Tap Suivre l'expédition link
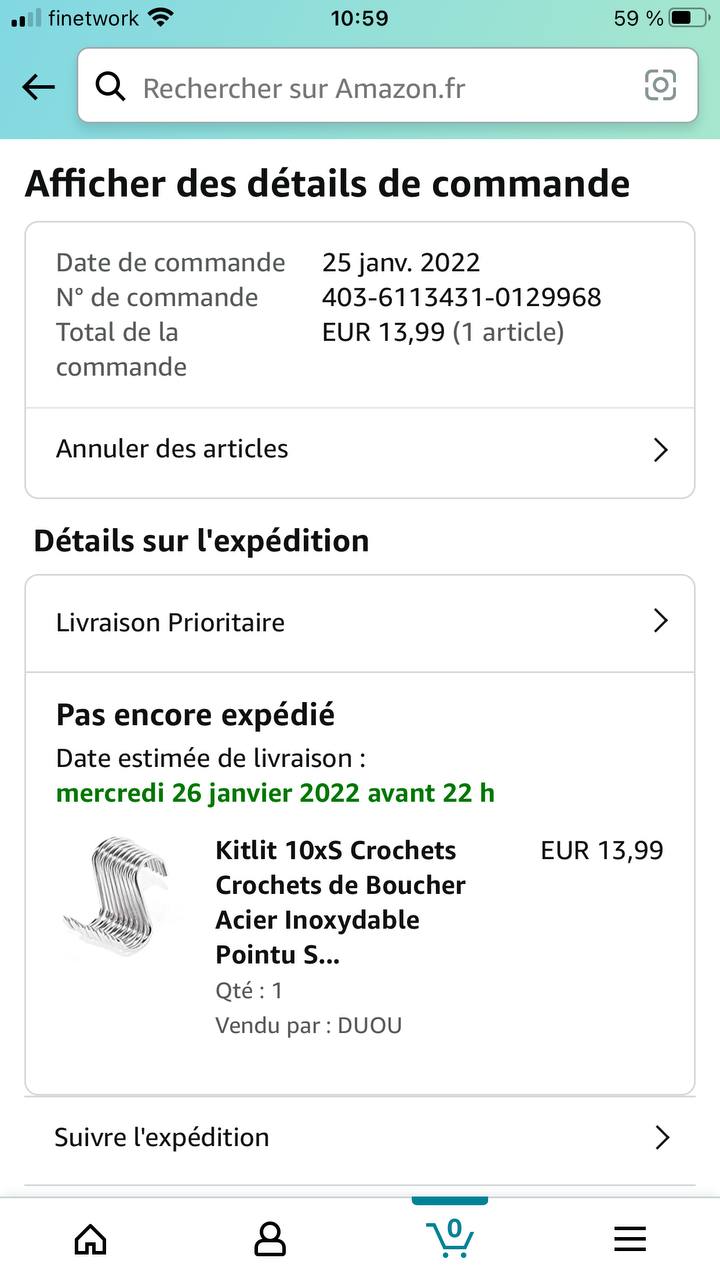The width and height of the screenshot is (720, 1280). pos(162,1137)
